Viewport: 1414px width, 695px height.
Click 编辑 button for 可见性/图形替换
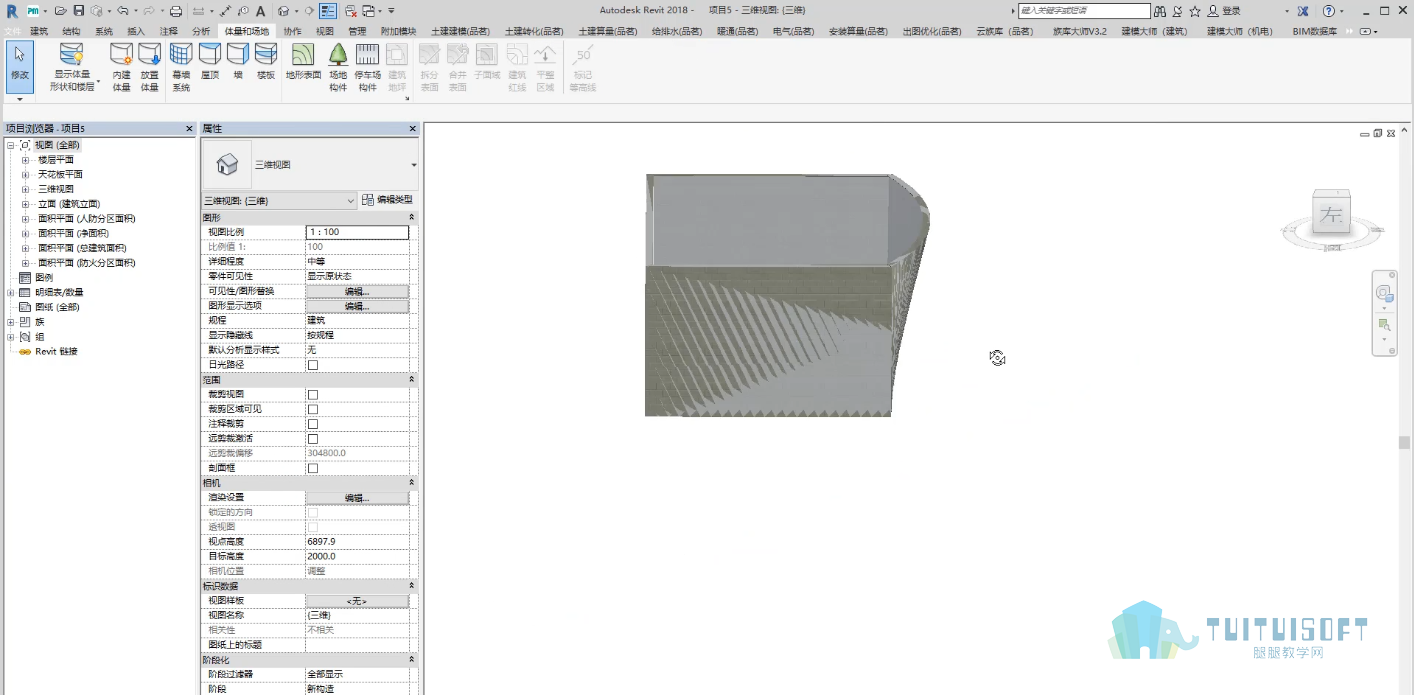357,291
